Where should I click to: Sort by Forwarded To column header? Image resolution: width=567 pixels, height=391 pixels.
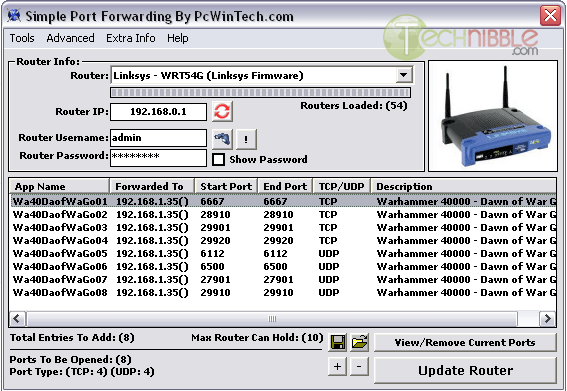click(x=152, y=186)
